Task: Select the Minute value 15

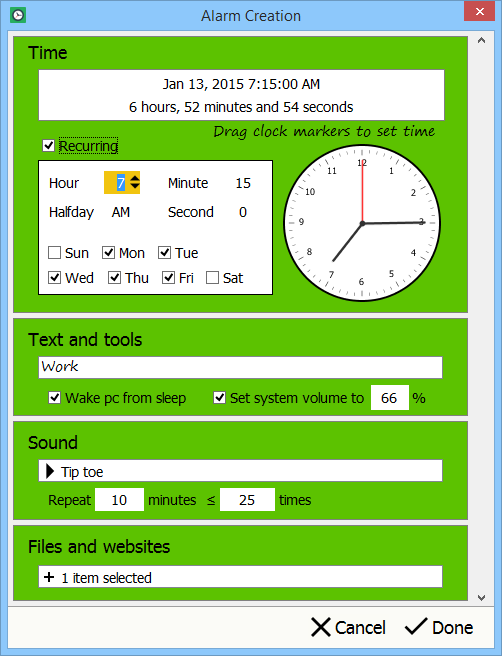Action: coord(243,183)
